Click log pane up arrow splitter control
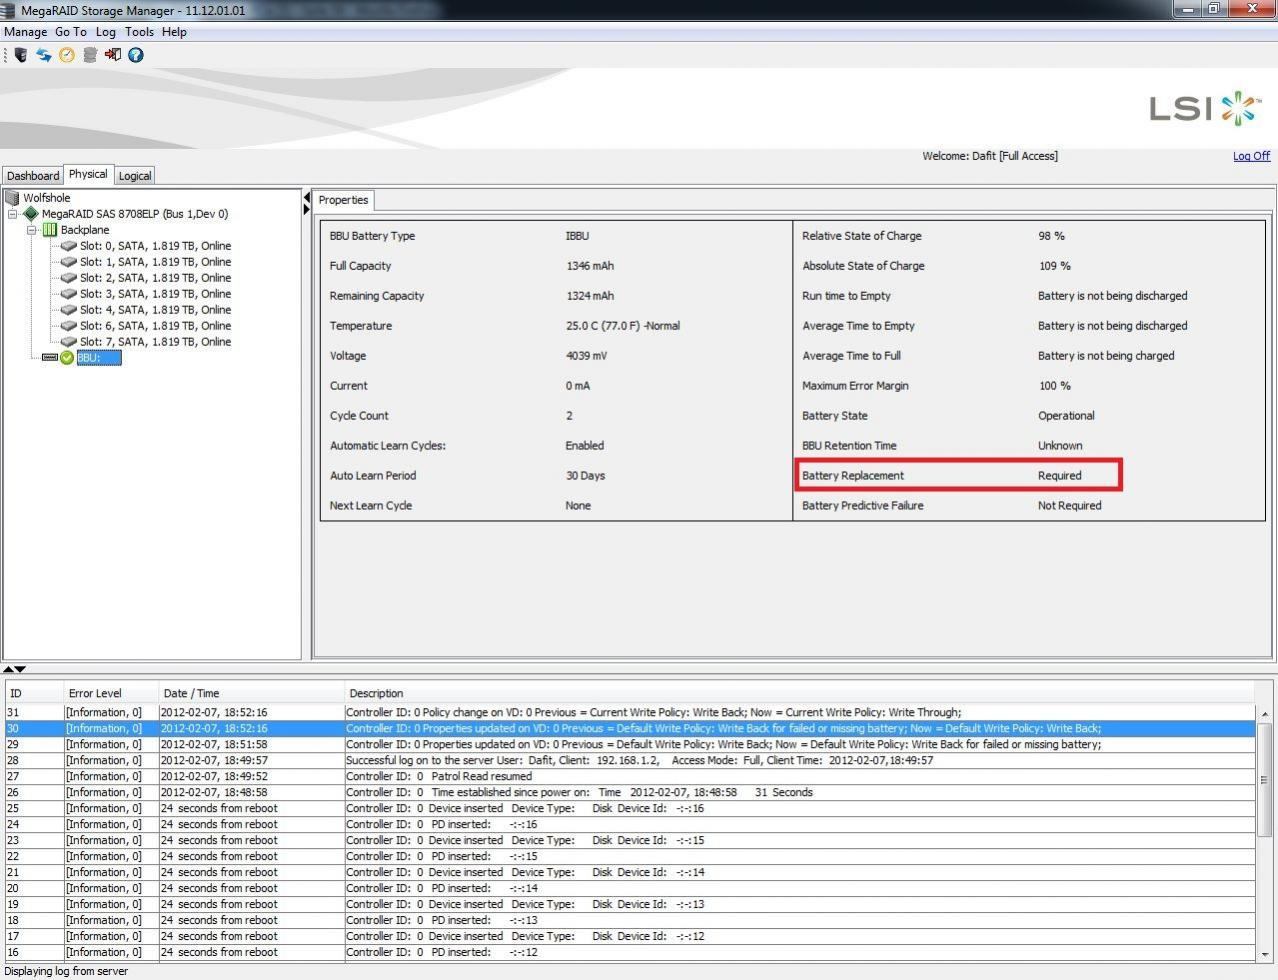The height and width of the screenshot is (980, 1278). click(x=8, y=669)
